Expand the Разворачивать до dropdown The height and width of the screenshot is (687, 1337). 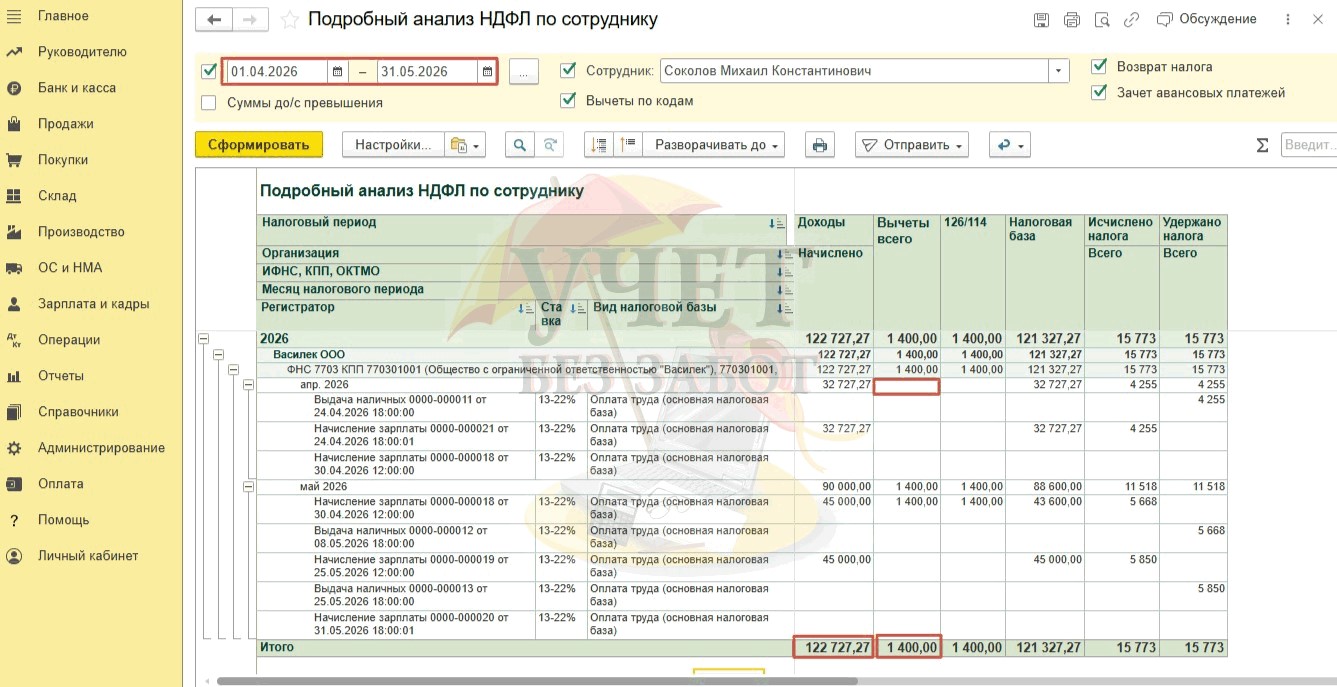coord(711,145)
